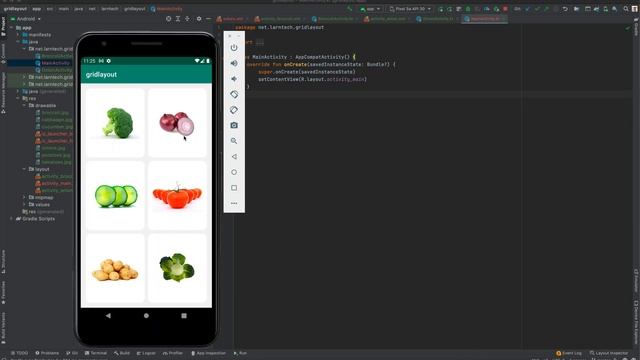Tap recents button in phone navigation bar
Screen dimensions: 640x360
[184, 316]
